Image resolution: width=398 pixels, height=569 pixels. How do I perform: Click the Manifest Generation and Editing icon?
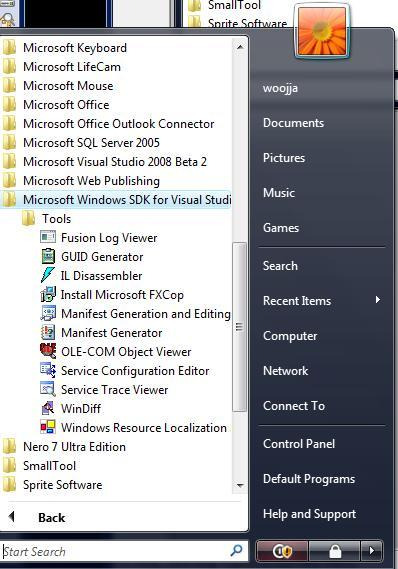coord(48,313)
